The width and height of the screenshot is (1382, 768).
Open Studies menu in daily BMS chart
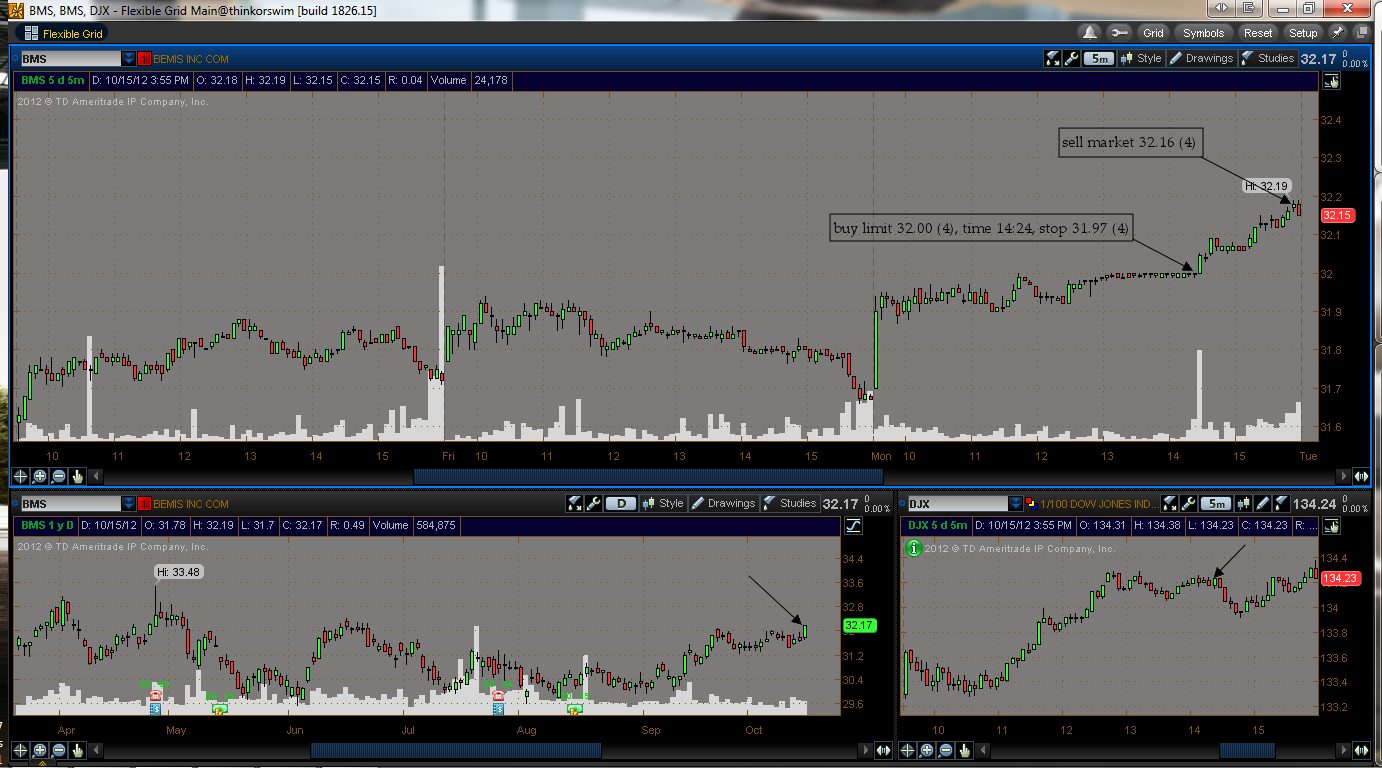click(790, 503)
